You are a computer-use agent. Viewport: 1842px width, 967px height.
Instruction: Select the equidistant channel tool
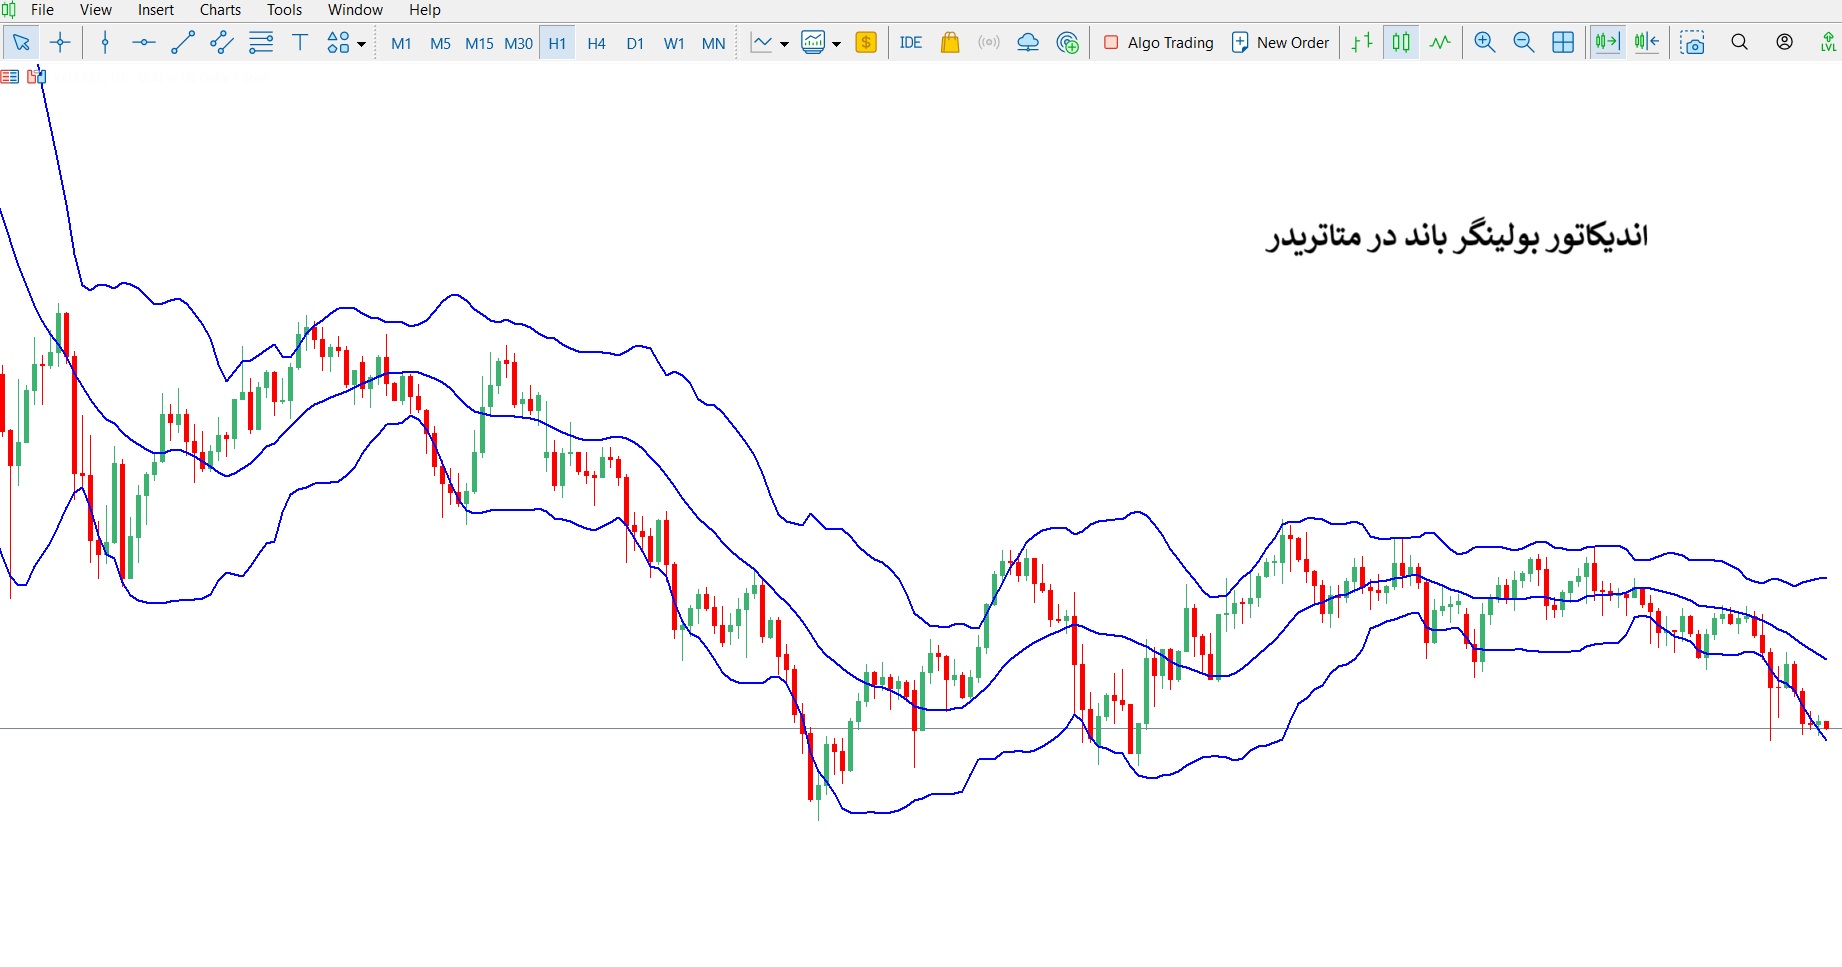tap(222, 43)
